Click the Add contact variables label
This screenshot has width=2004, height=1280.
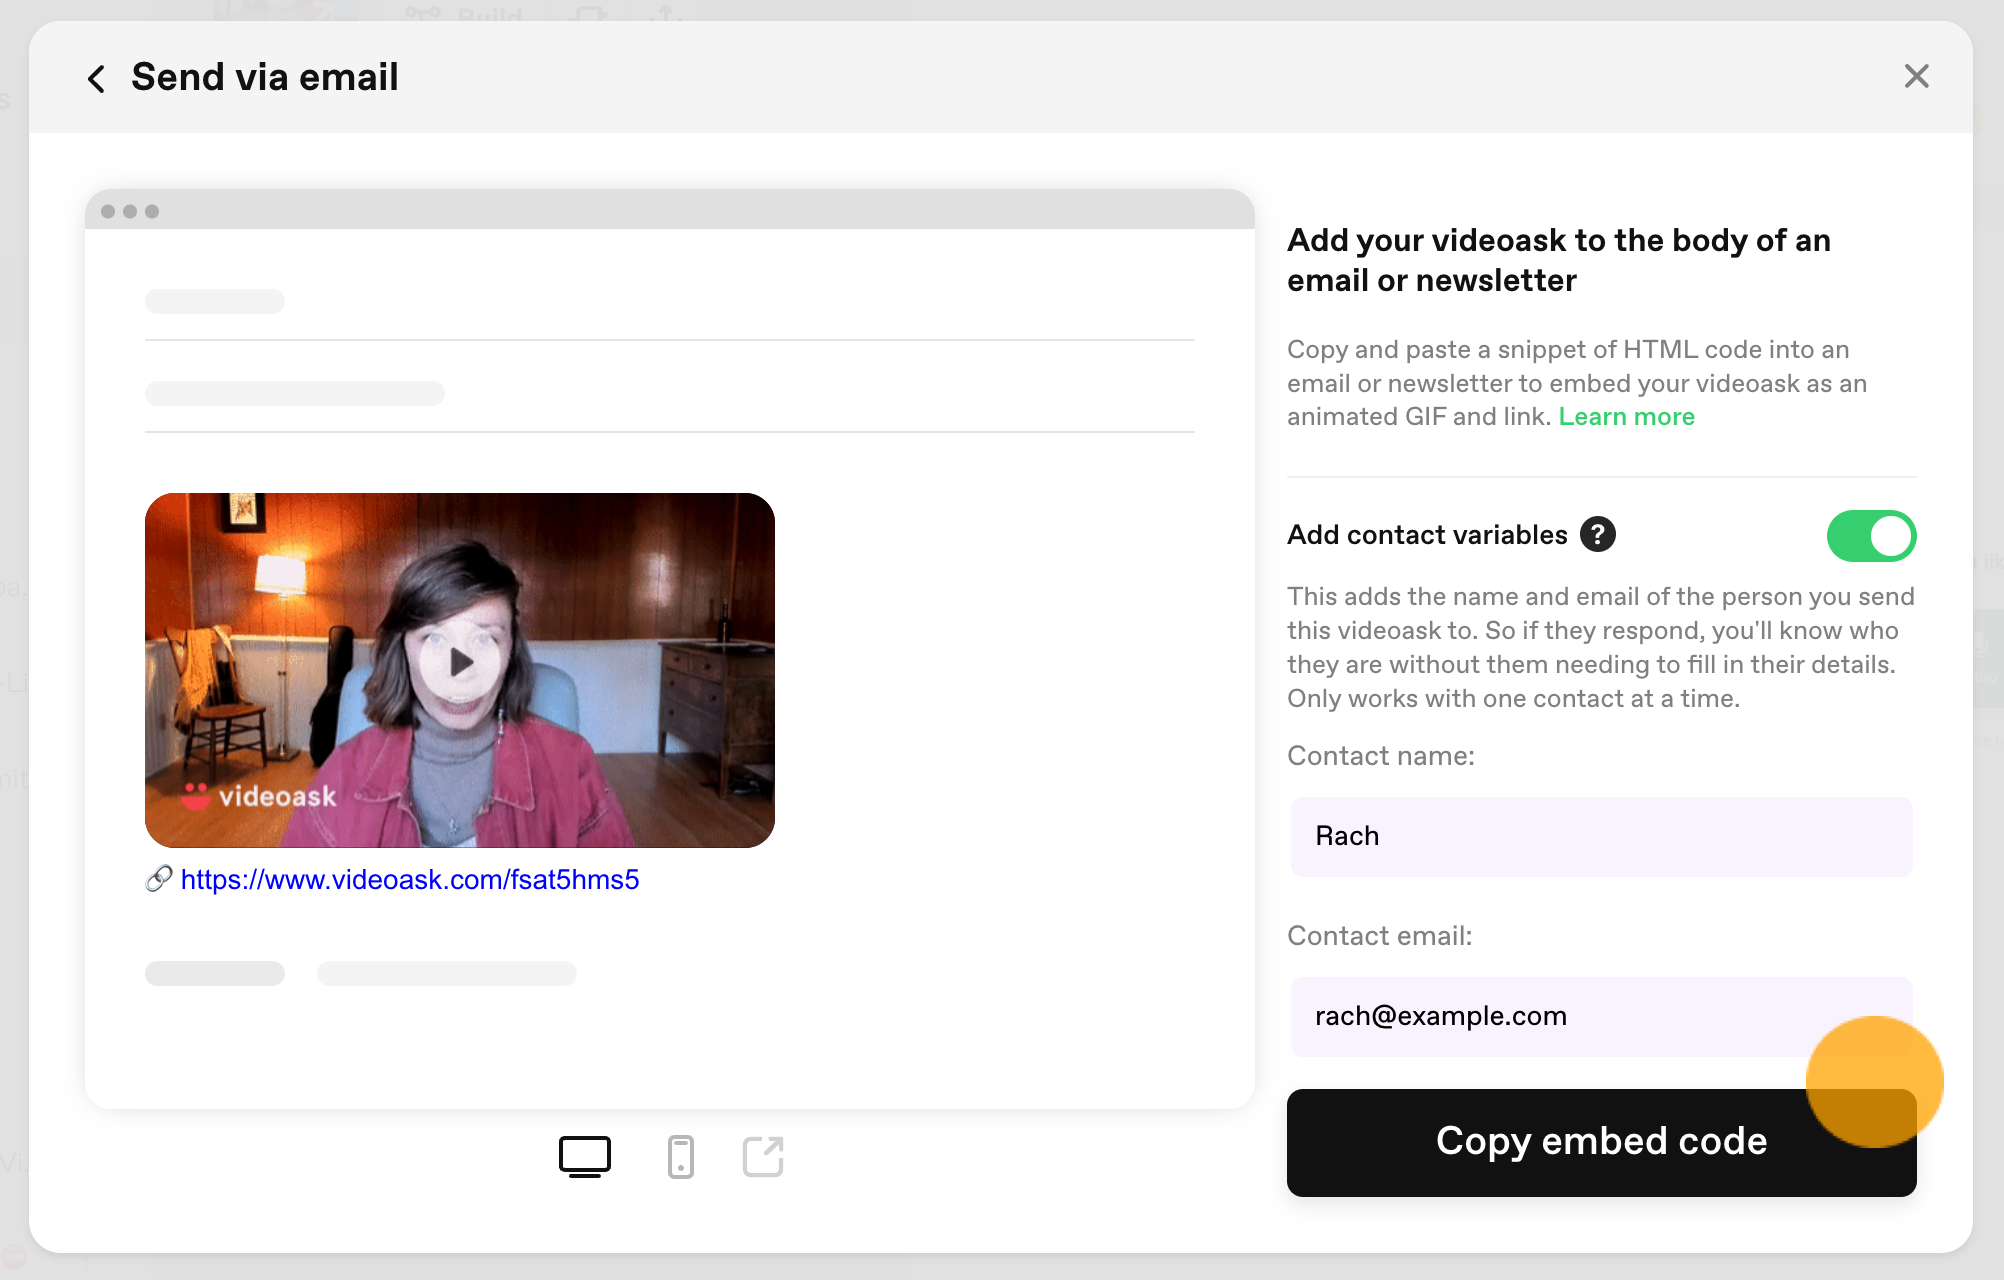(1426, 535)
